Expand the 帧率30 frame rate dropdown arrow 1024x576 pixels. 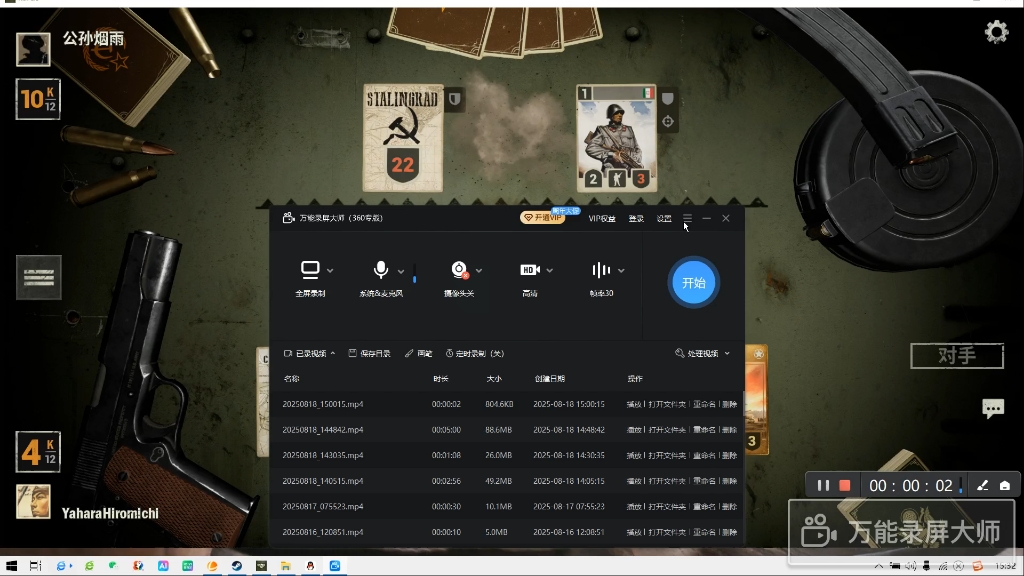pos(621,270)
